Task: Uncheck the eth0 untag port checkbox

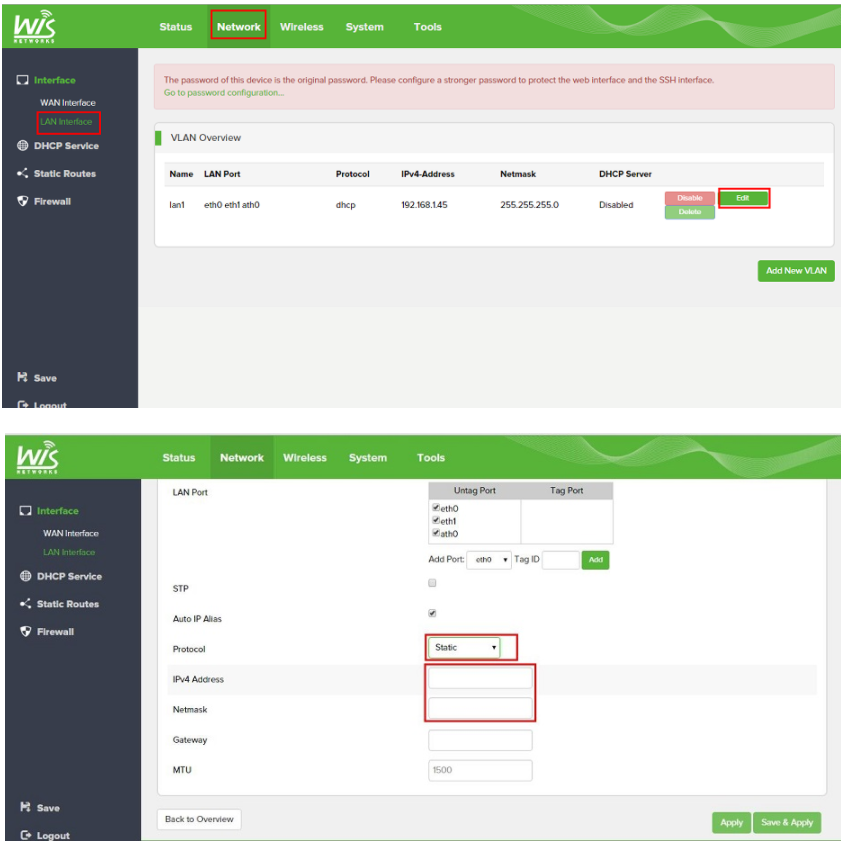Action: click(x=436, y=509)
